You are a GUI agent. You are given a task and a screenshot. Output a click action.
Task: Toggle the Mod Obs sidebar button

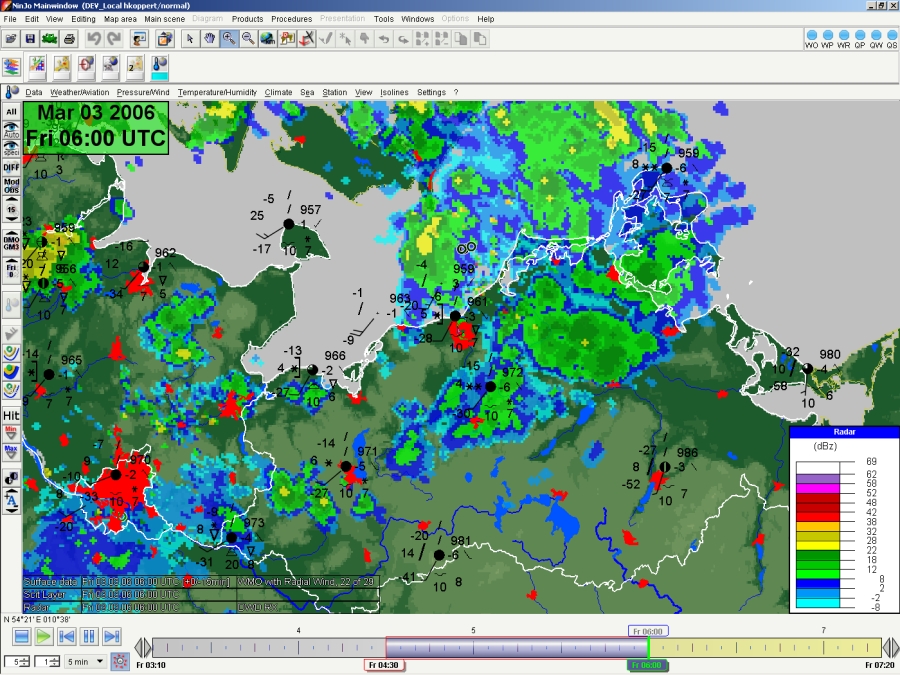point(11,185)
